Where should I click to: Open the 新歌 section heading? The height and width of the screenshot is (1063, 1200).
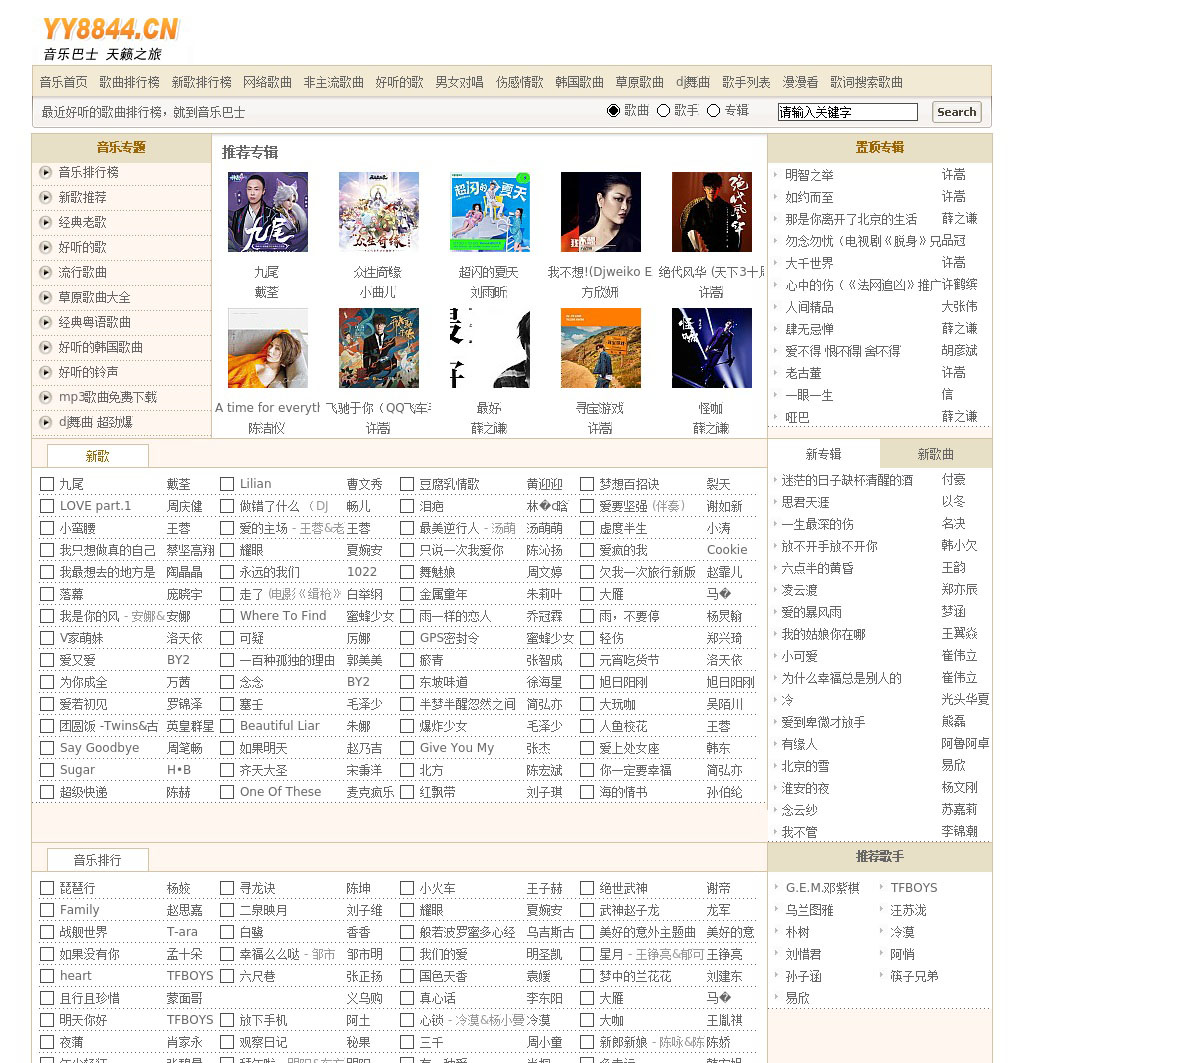click(97, 456)
